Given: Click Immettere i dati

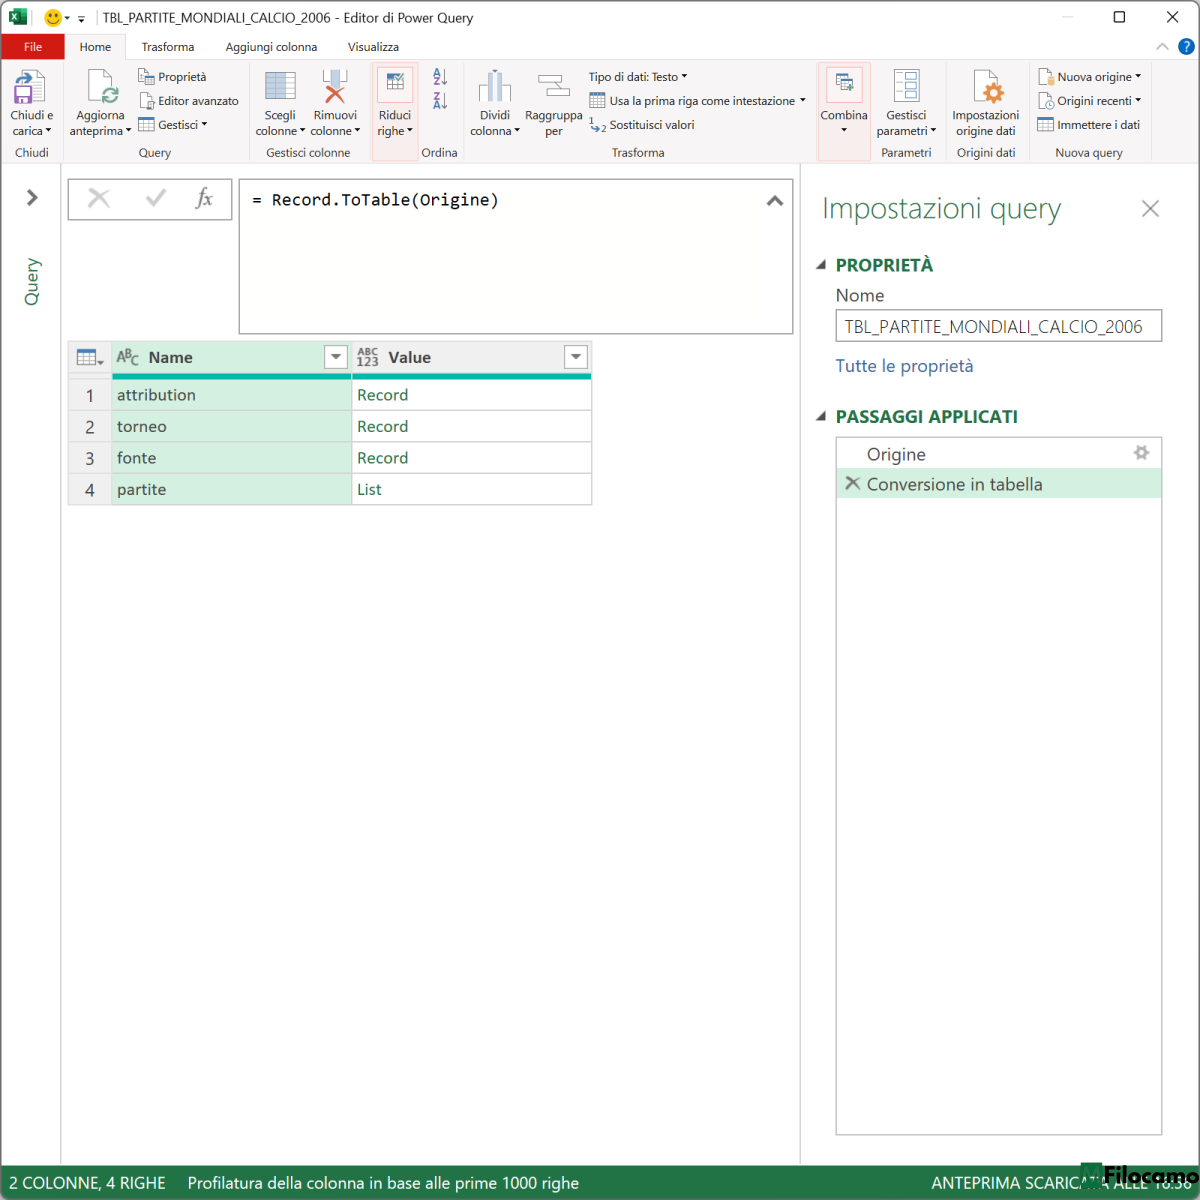Looking at the screenshot, I should coord(1088,125).
